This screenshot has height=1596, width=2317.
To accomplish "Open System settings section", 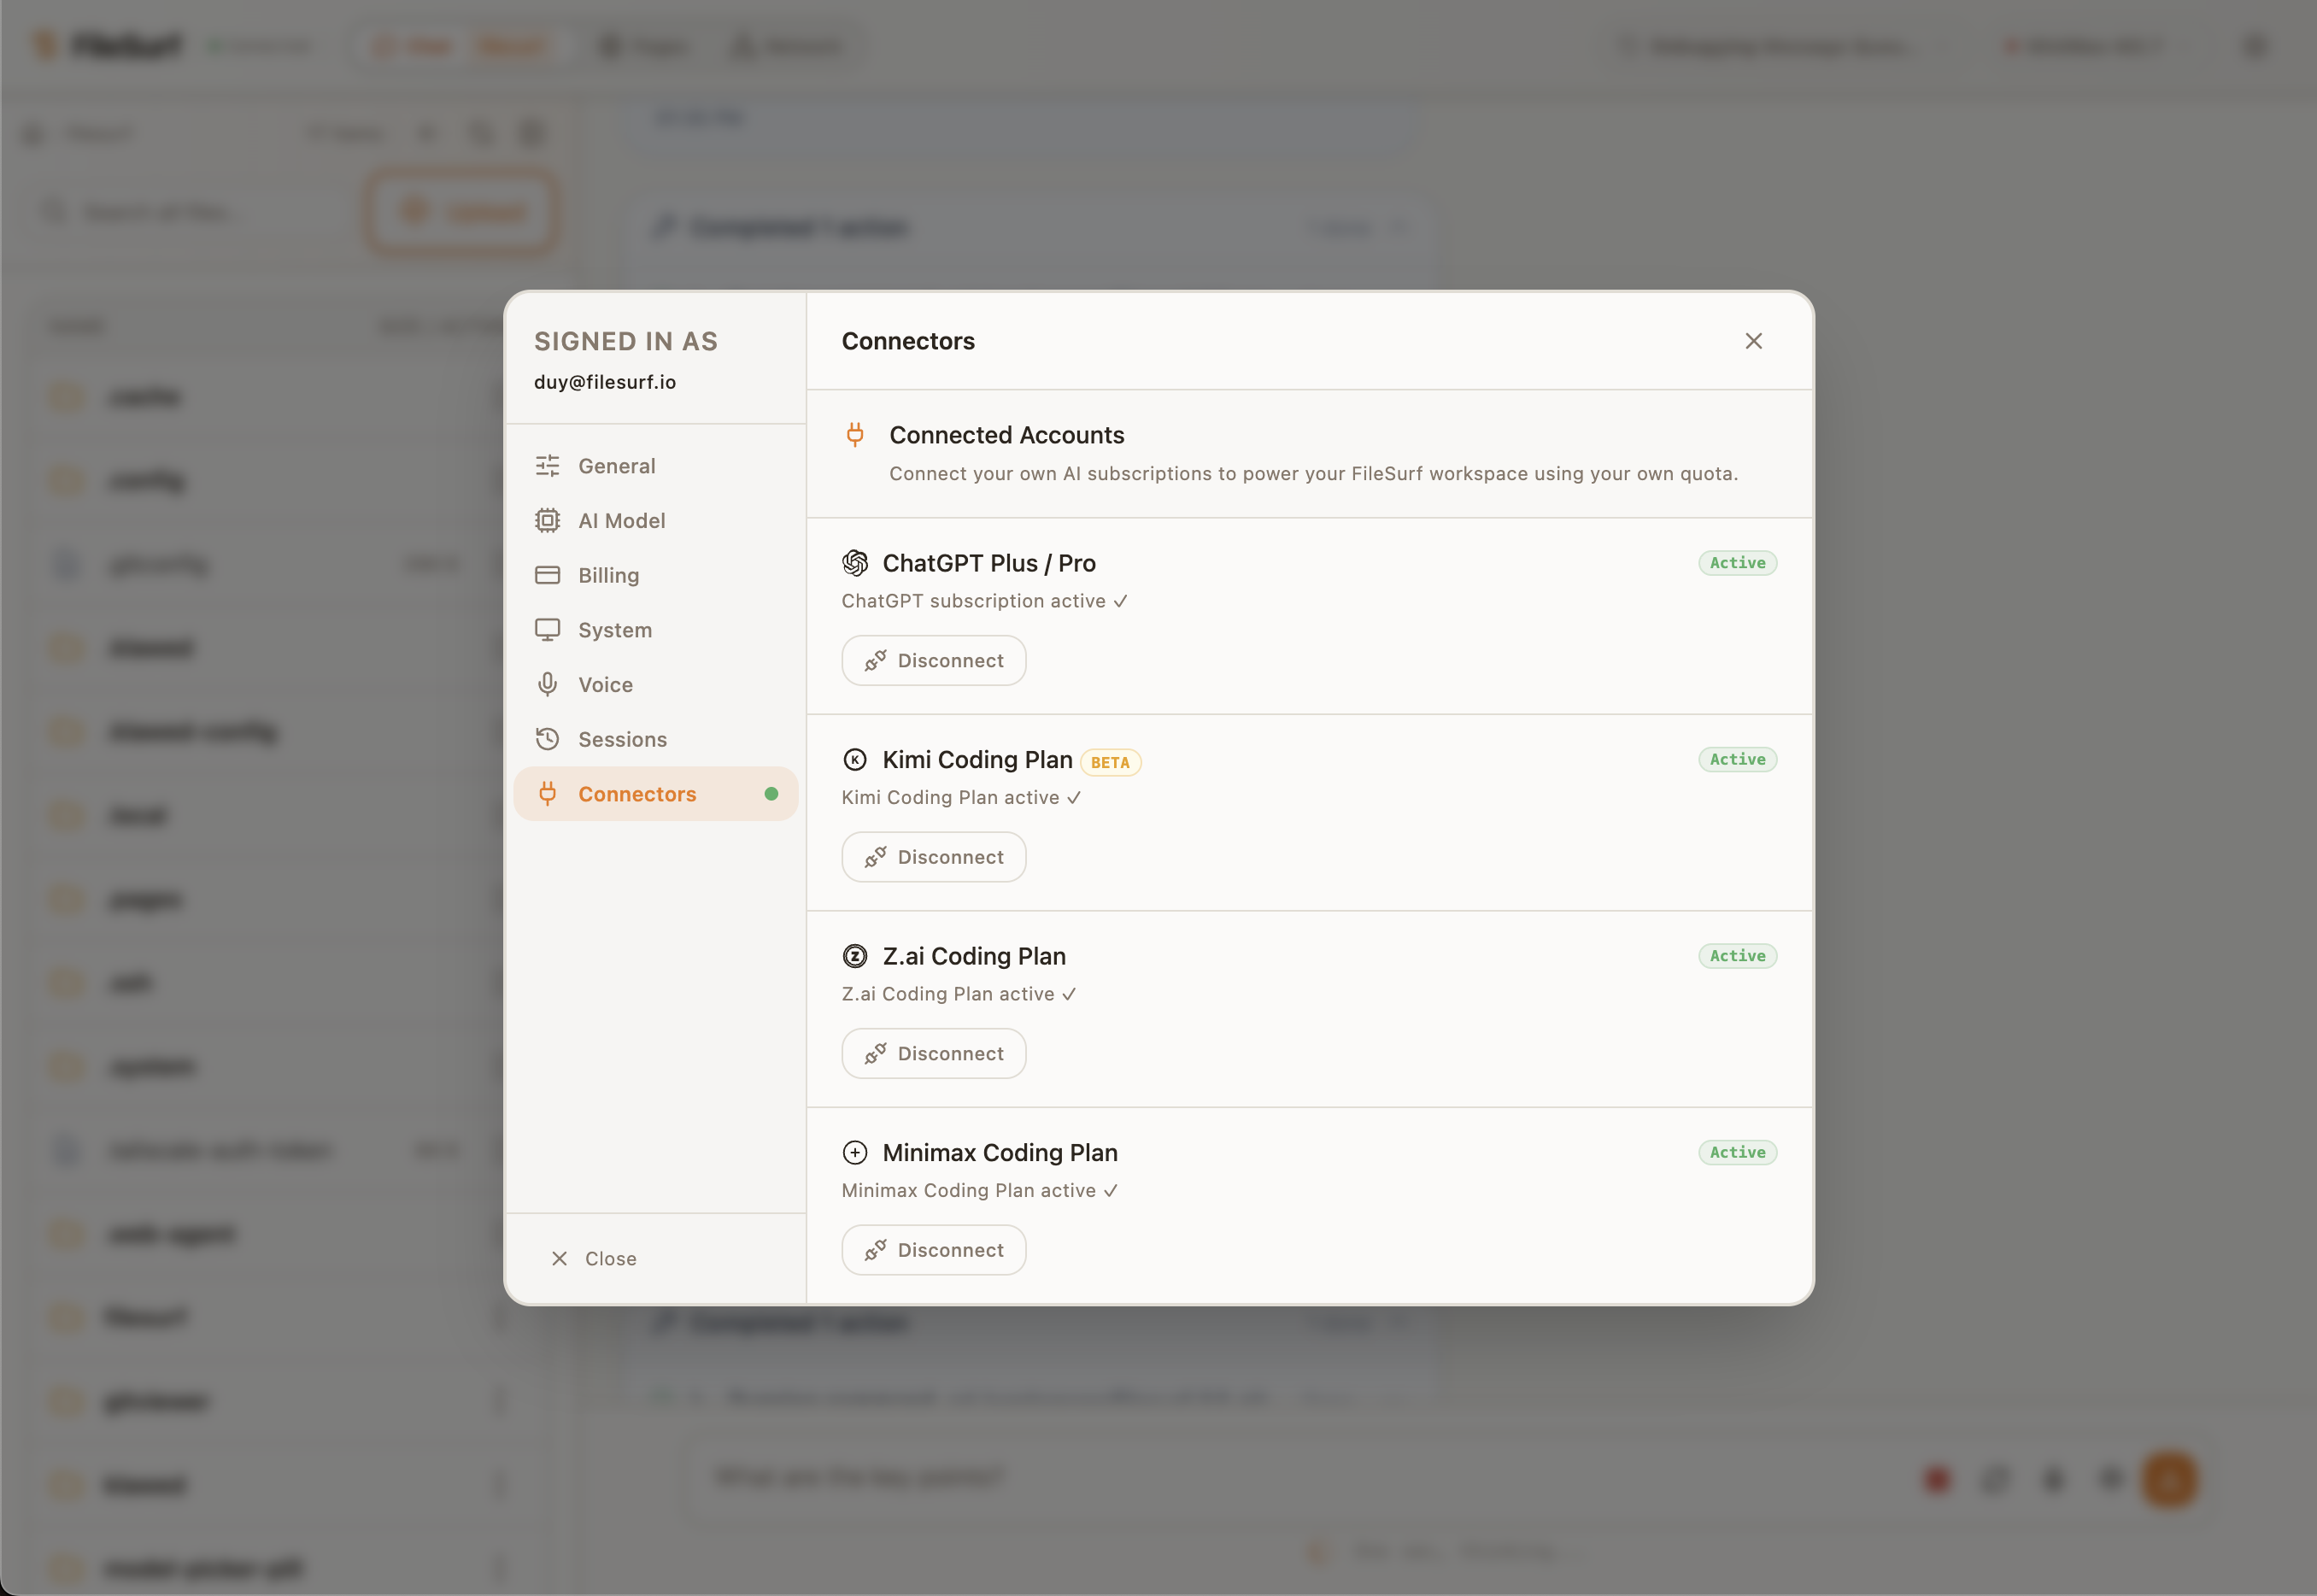I will tap(614, 630).
